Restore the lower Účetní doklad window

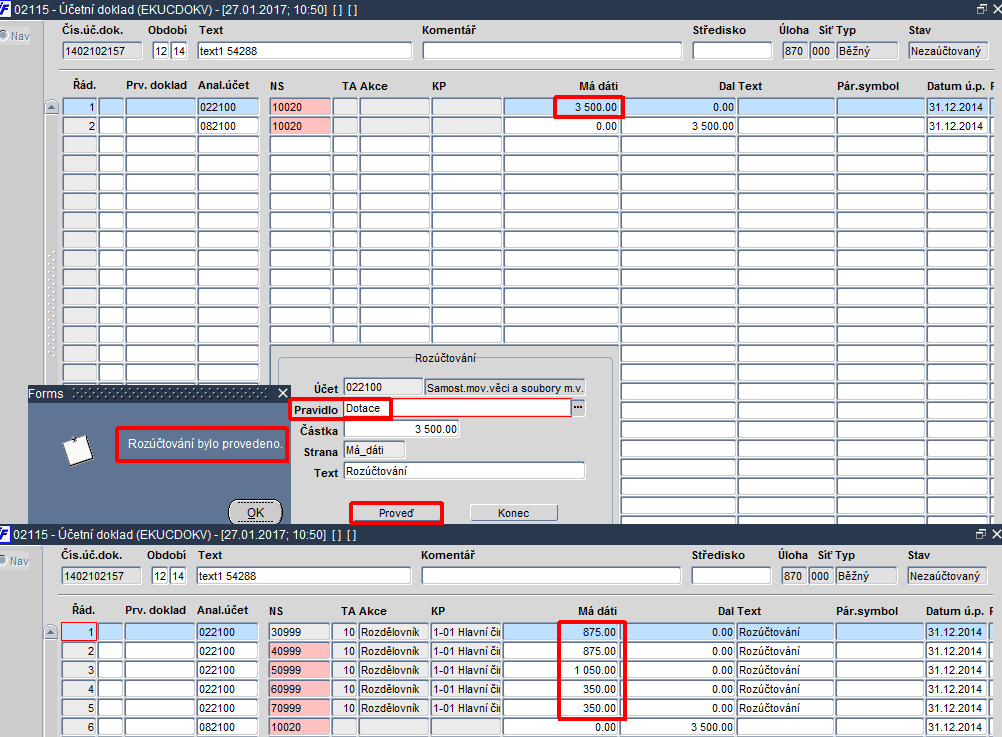click(x=981, y=534)
